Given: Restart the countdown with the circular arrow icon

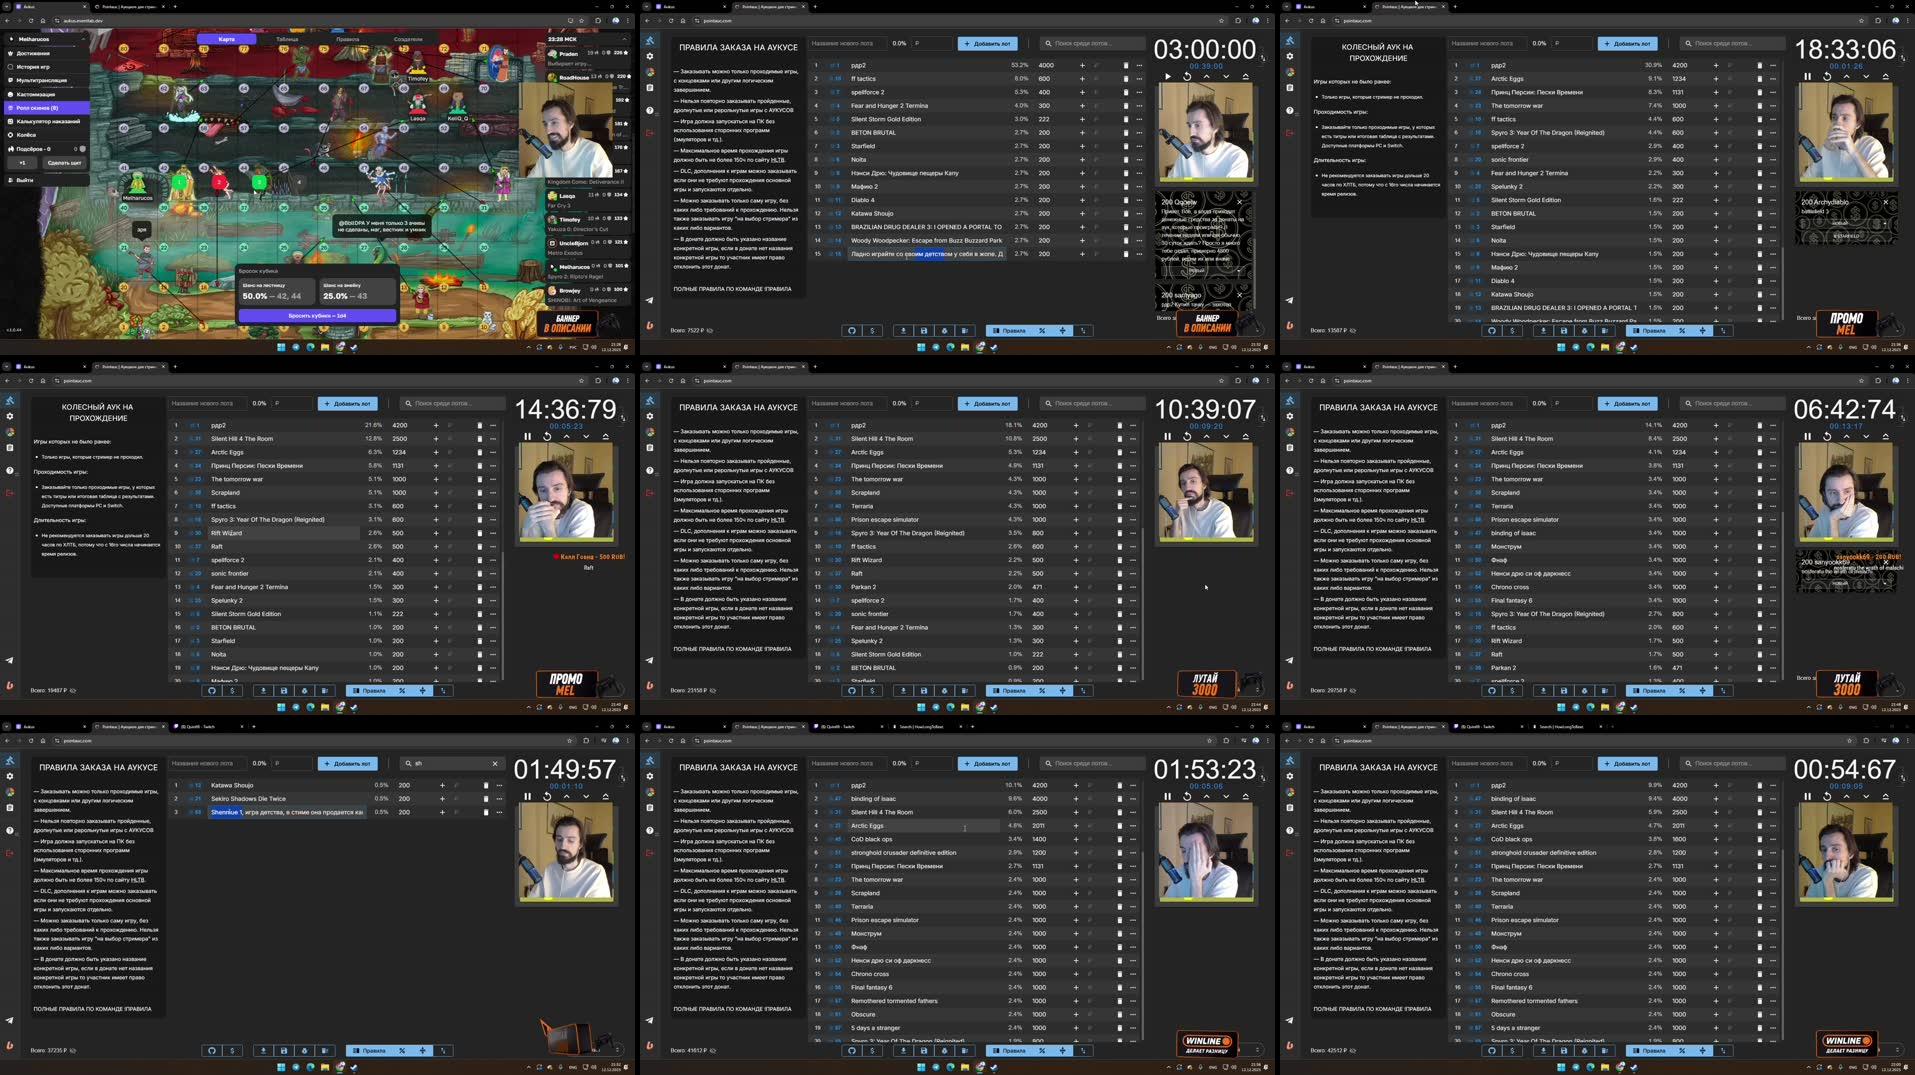Looking at the screenshot, I should click(1187, 76).
